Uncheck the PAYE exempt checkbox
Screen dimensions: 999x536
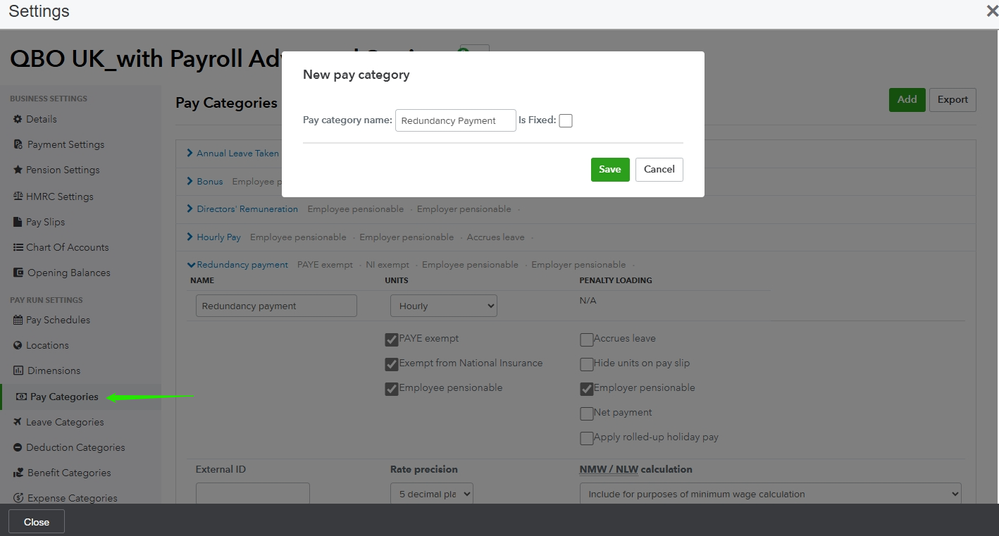click(x=392, y=339)
